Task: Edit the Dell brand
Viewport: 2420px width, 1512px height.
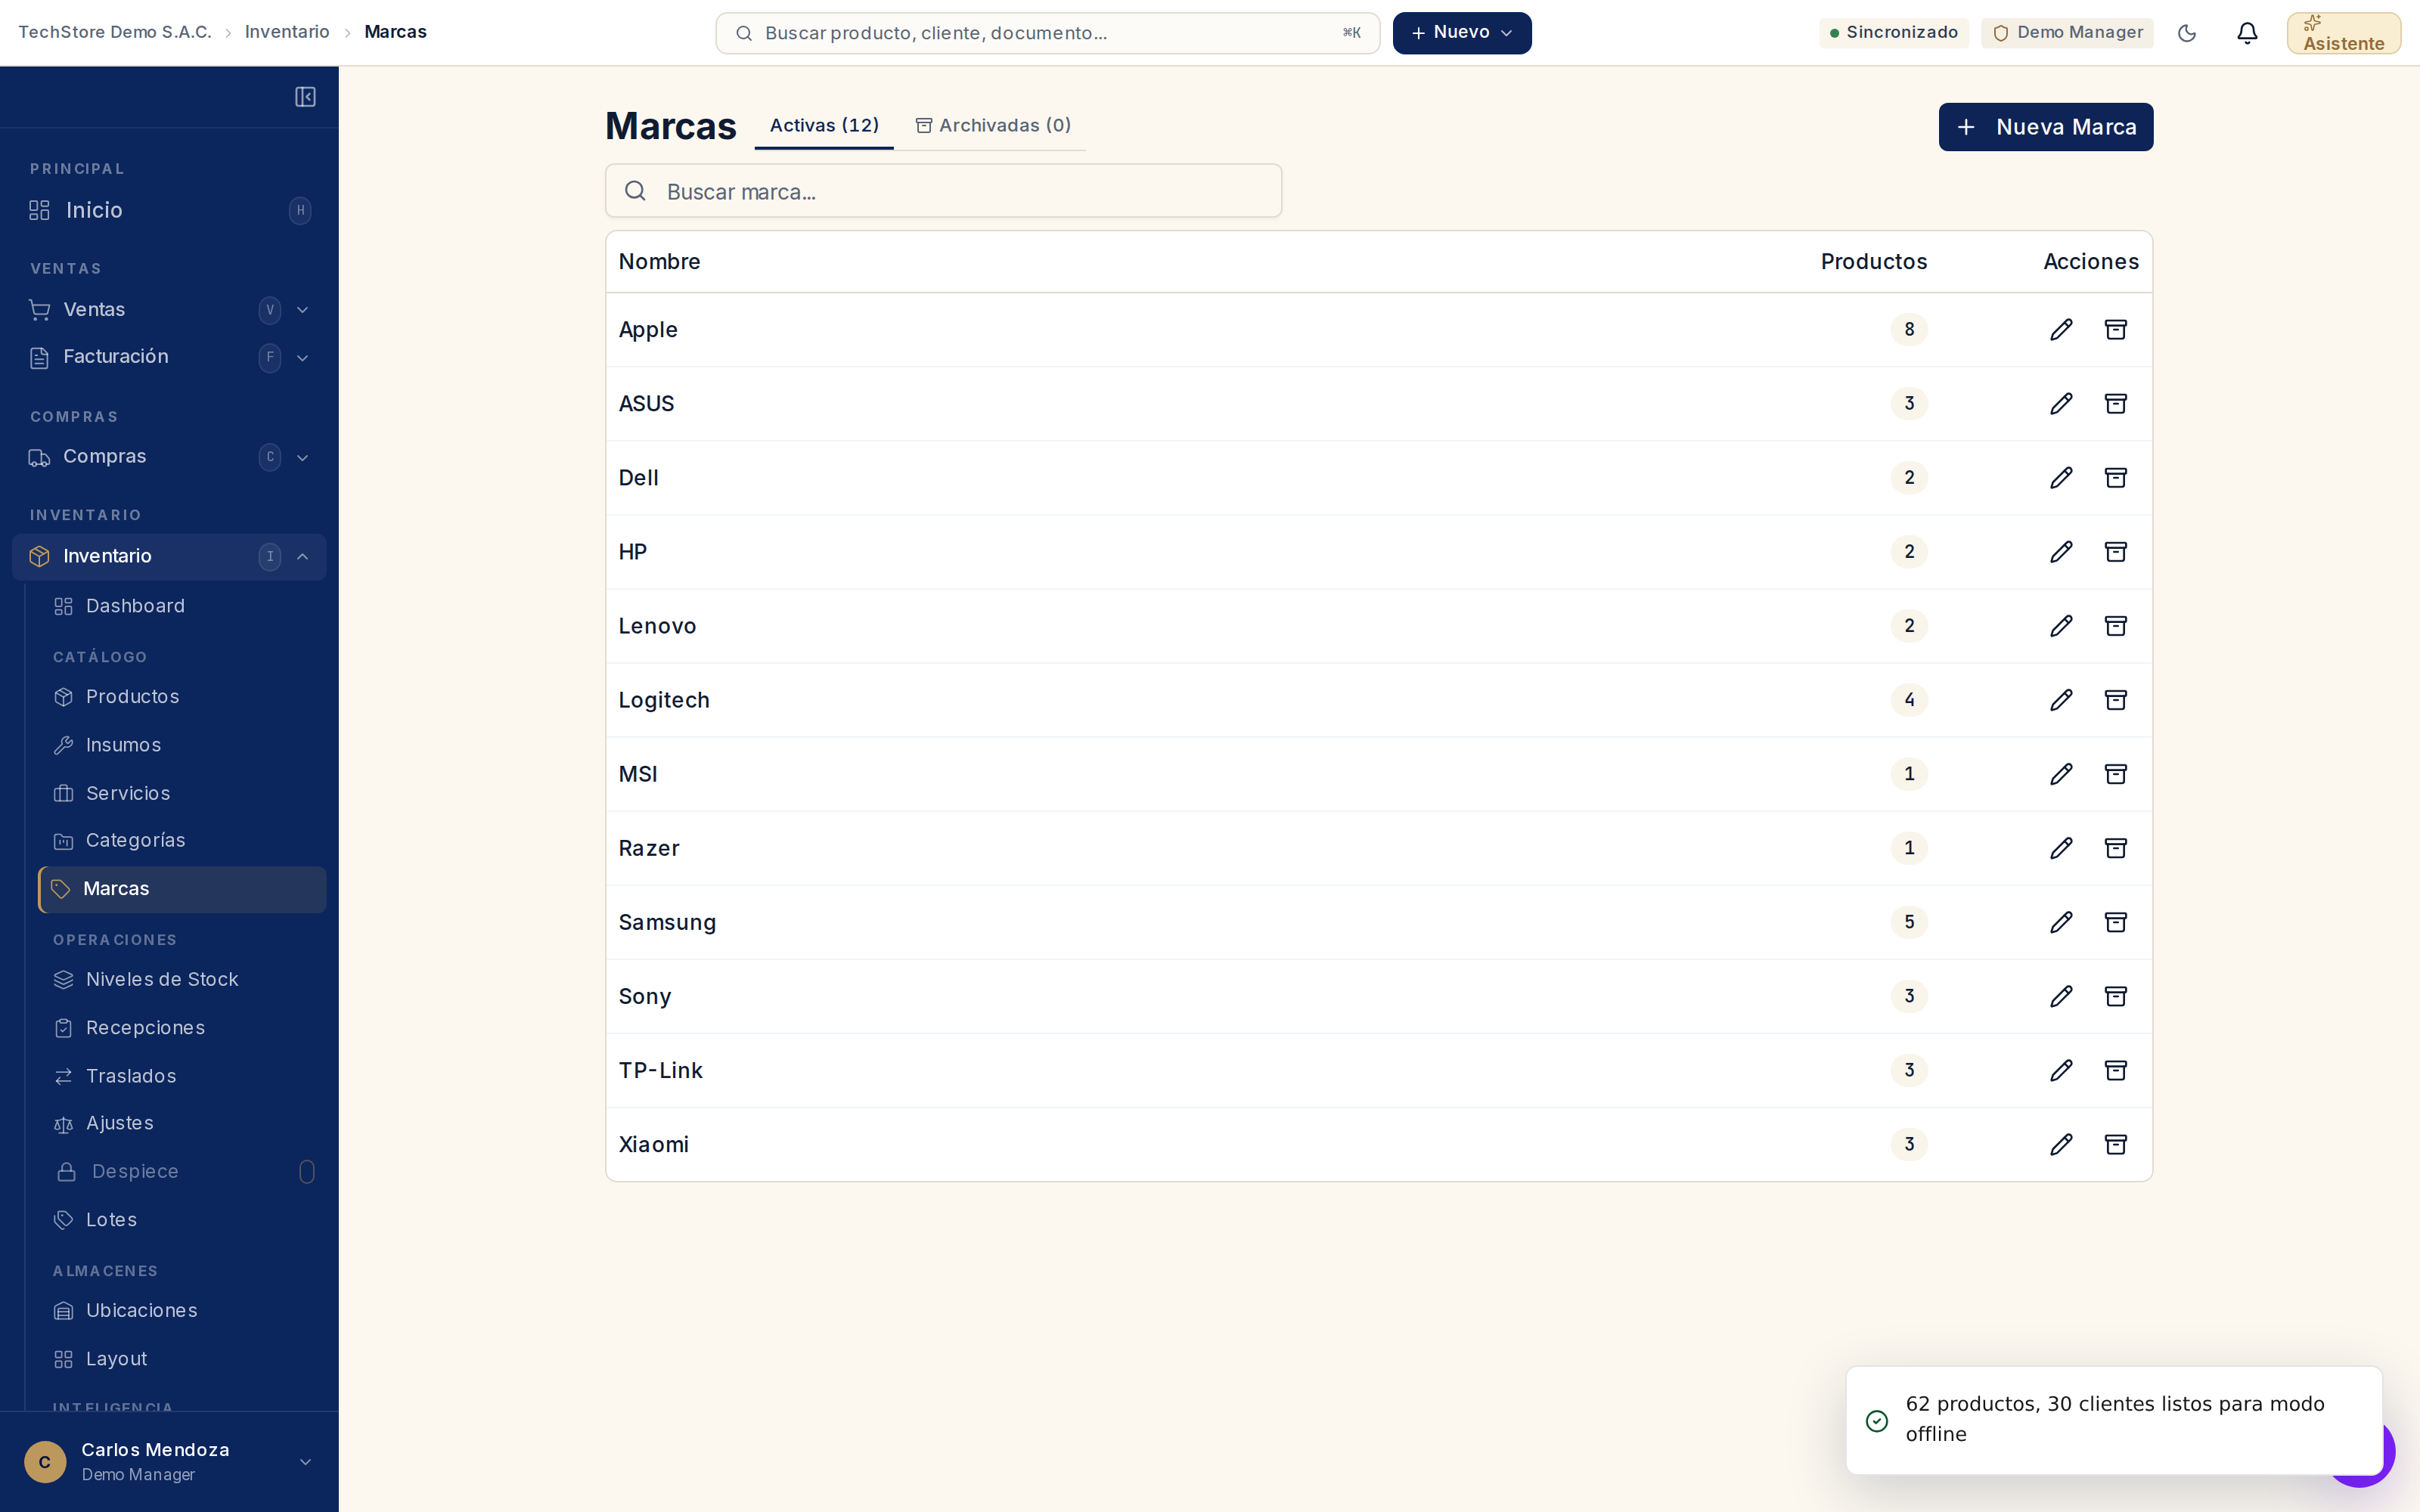Action: [x=2061, y=478]
